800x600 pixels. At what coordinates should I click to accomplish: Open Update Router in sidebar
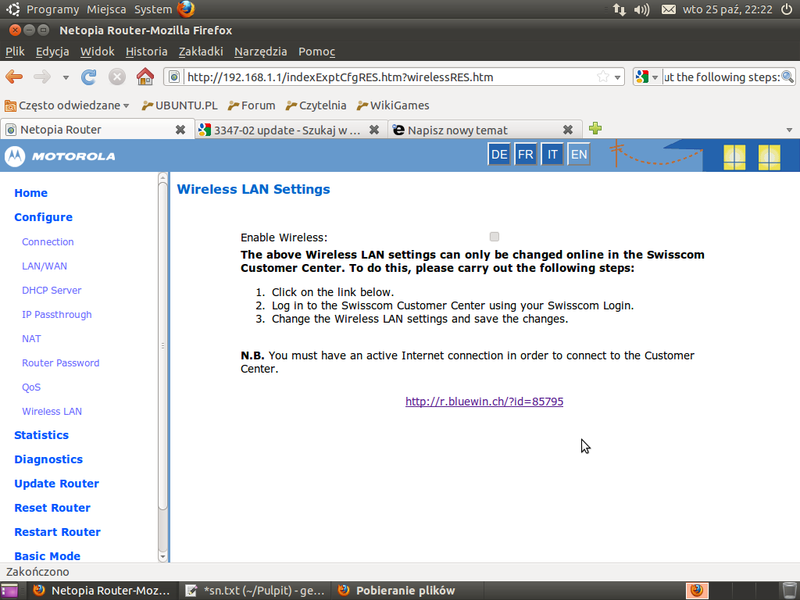click(57, 484)
